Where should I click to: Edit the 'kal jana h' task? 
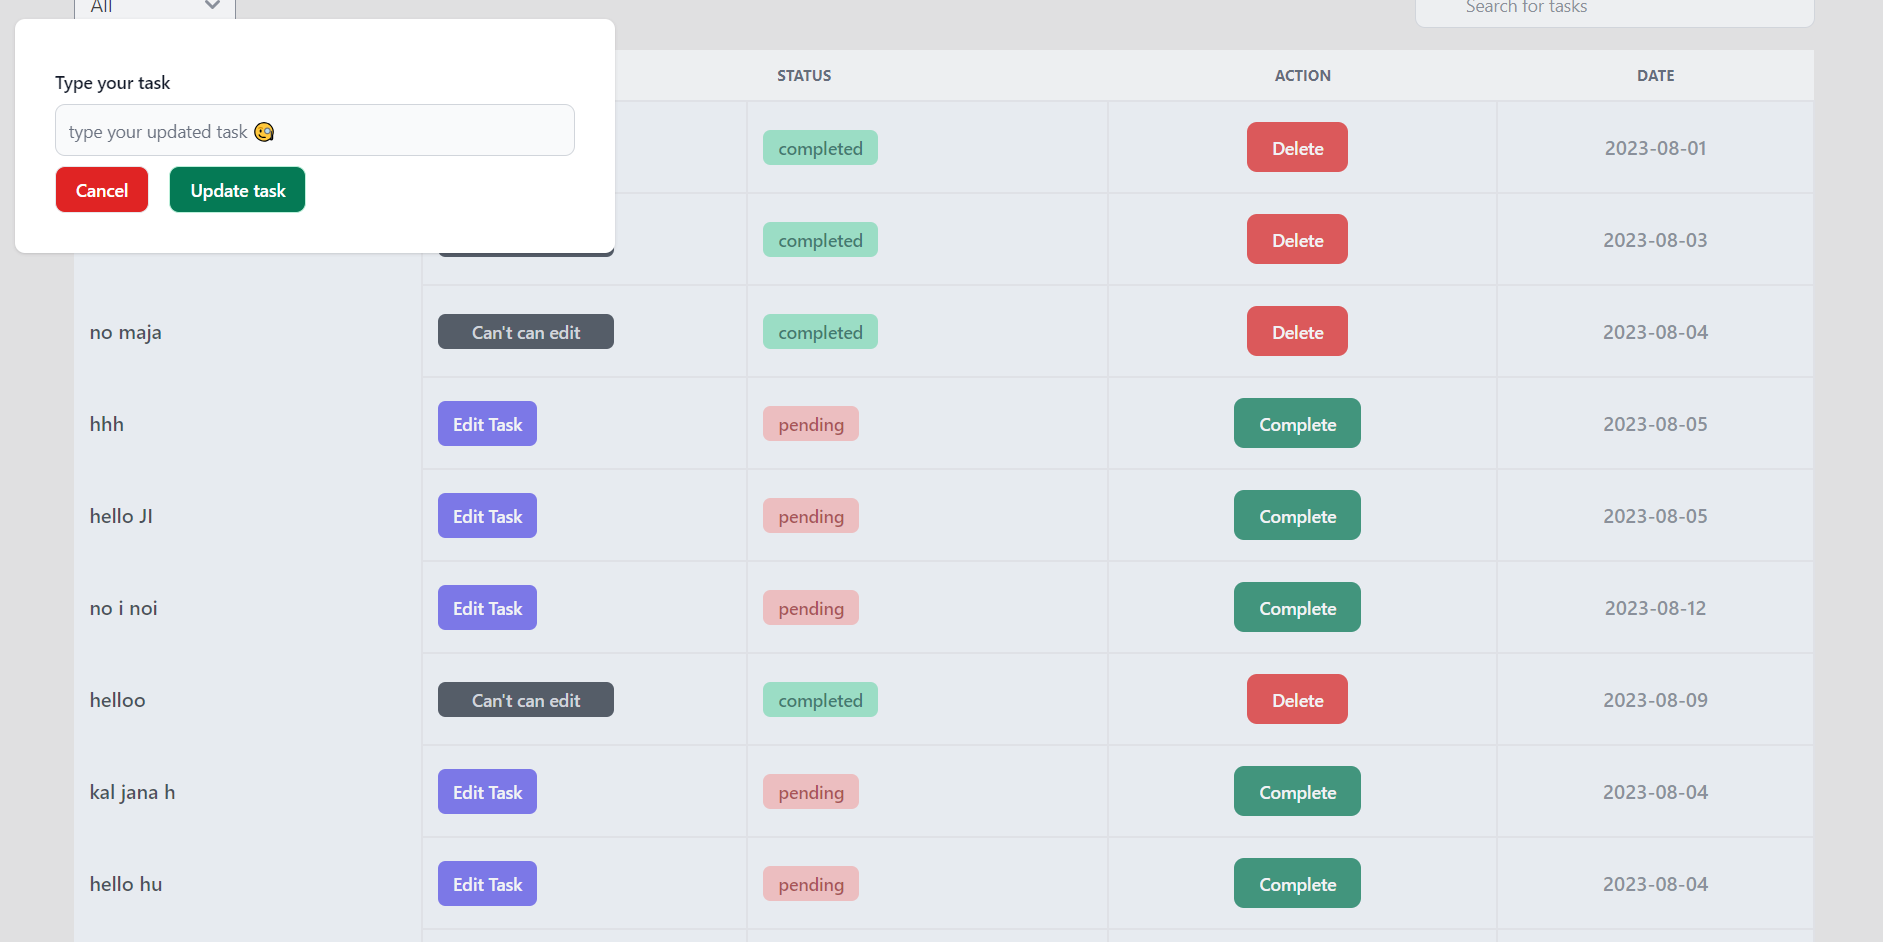tap(487, 791)
